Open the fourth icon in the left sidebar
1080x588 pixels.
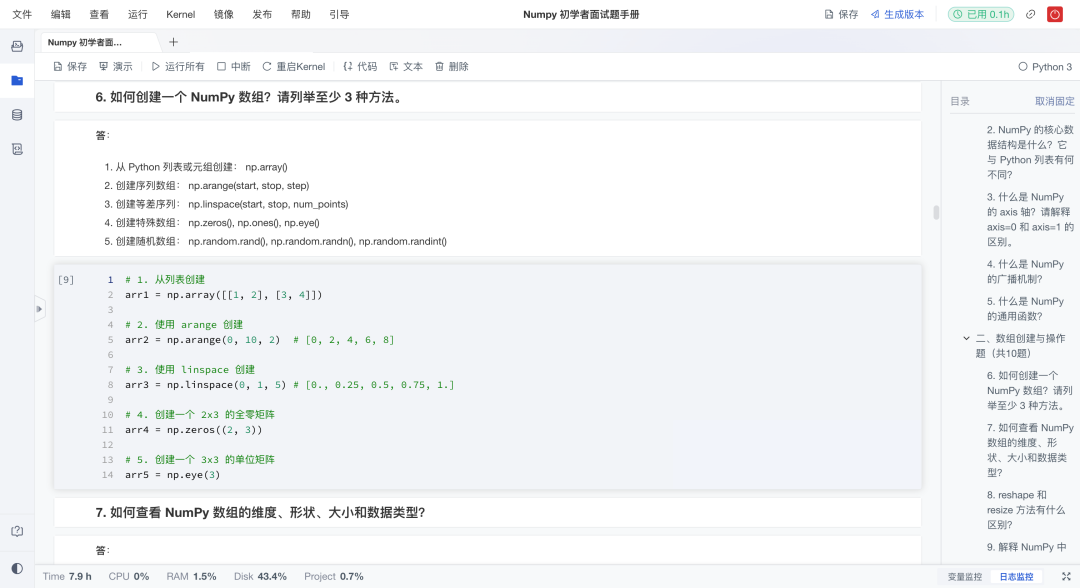17,149
